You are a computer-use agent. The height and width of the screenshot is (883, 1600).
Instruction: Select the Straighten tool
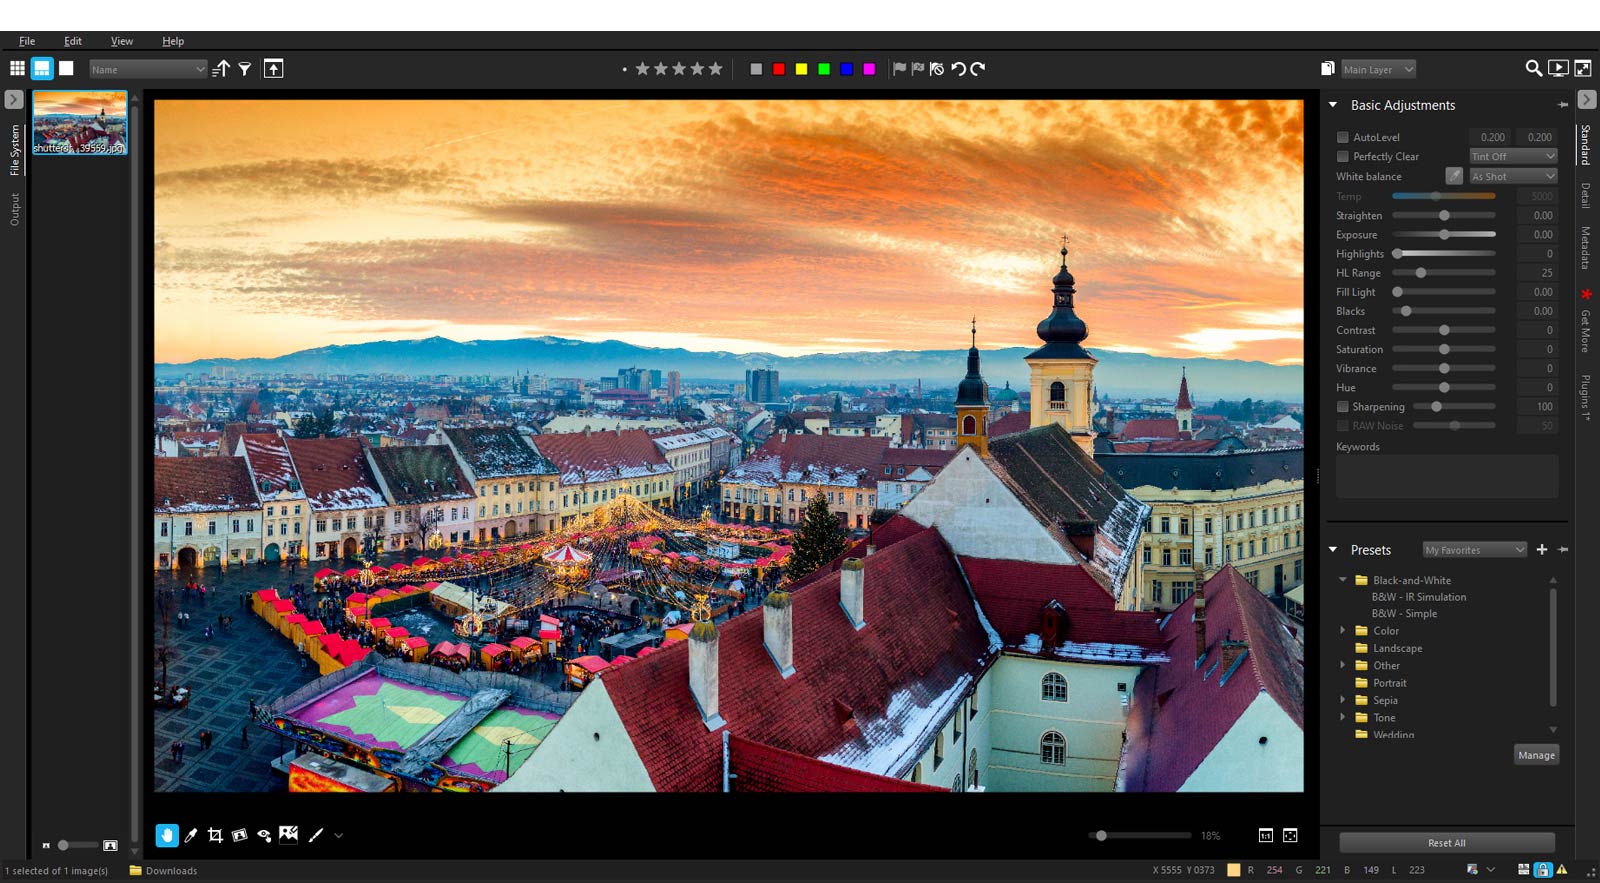pyautogui.click(x=239, y=835)
